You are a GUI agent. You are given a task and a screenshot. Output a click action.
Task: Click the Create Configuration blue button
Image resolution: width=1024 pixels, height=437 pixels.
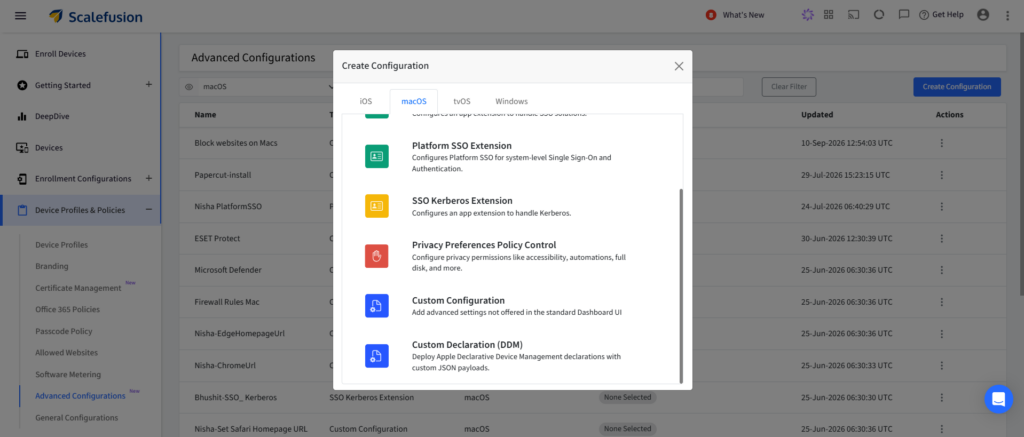[957, 87]
